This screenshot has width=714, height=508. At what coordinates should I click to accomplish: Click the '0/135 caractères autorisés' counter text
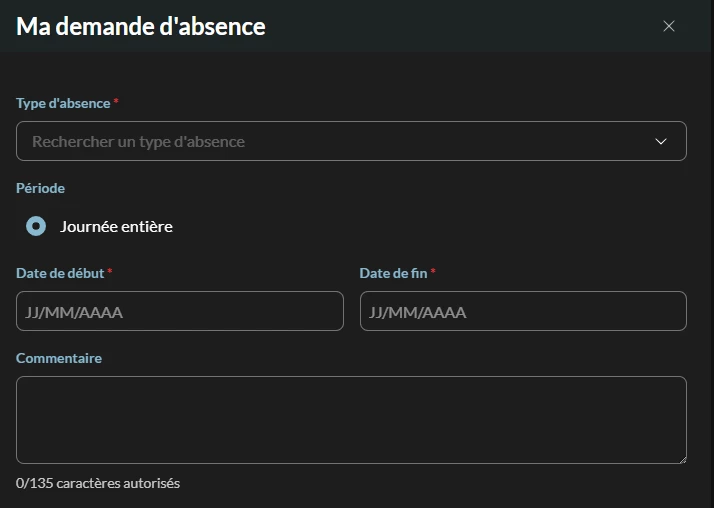(x=98, y=483)
